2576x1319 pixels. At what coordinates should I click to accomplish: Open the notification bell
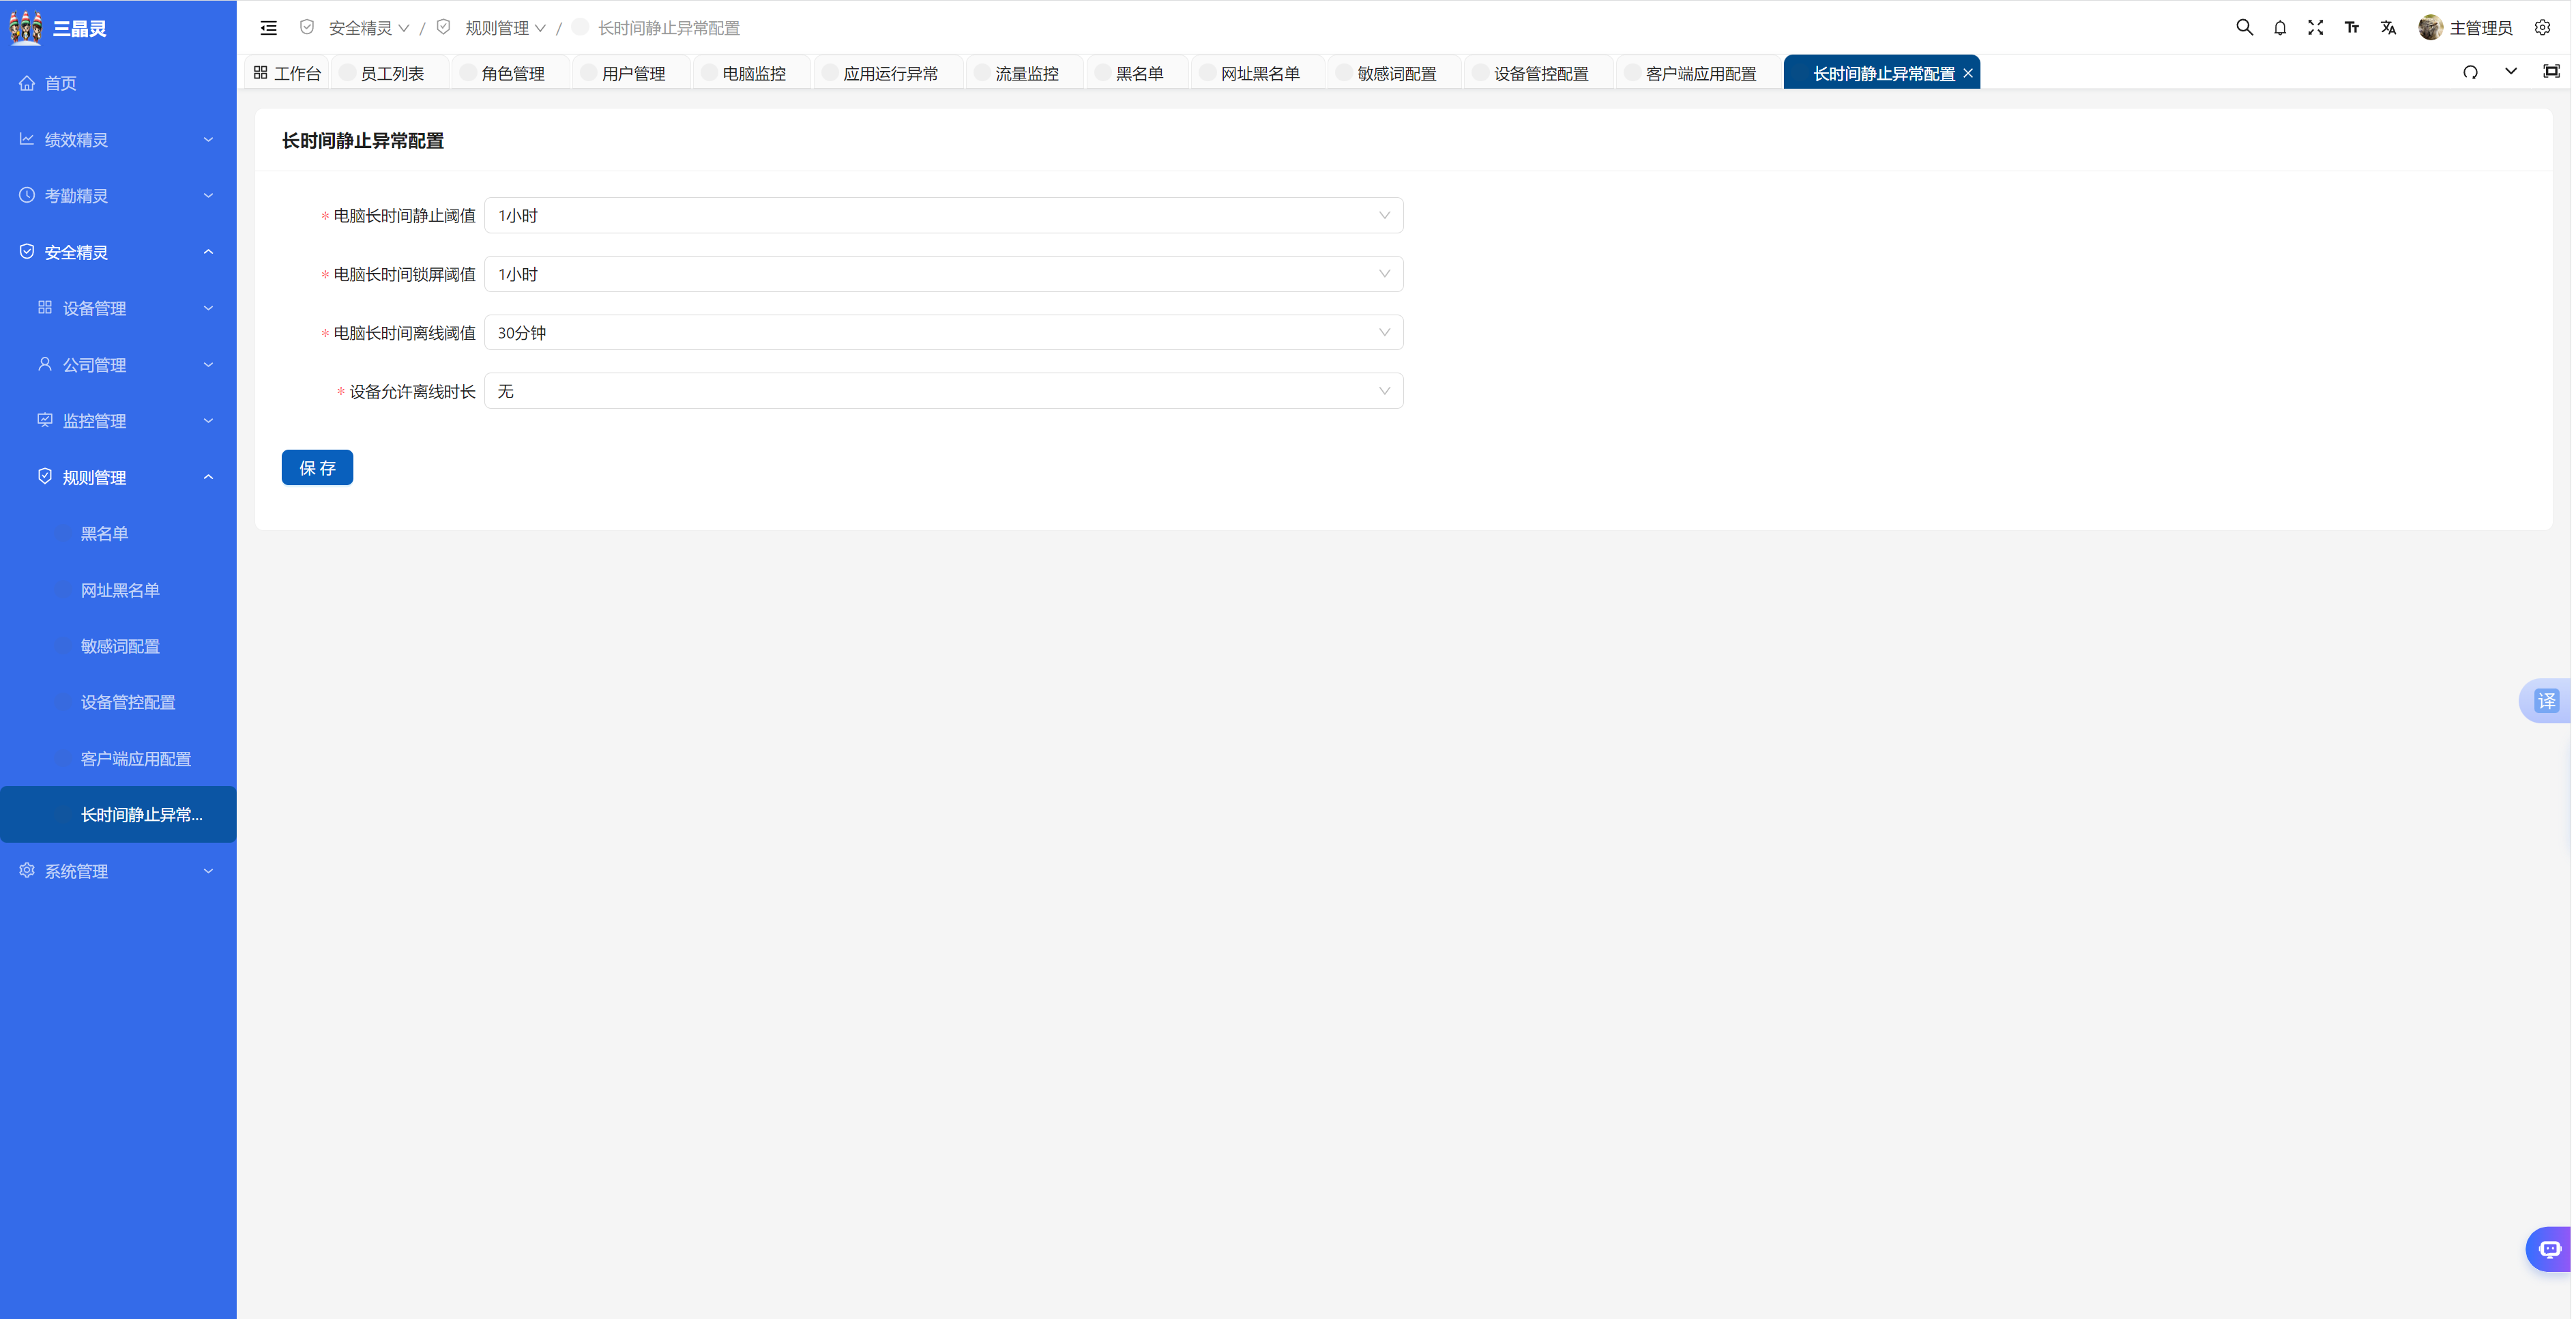coord(2280,28)
